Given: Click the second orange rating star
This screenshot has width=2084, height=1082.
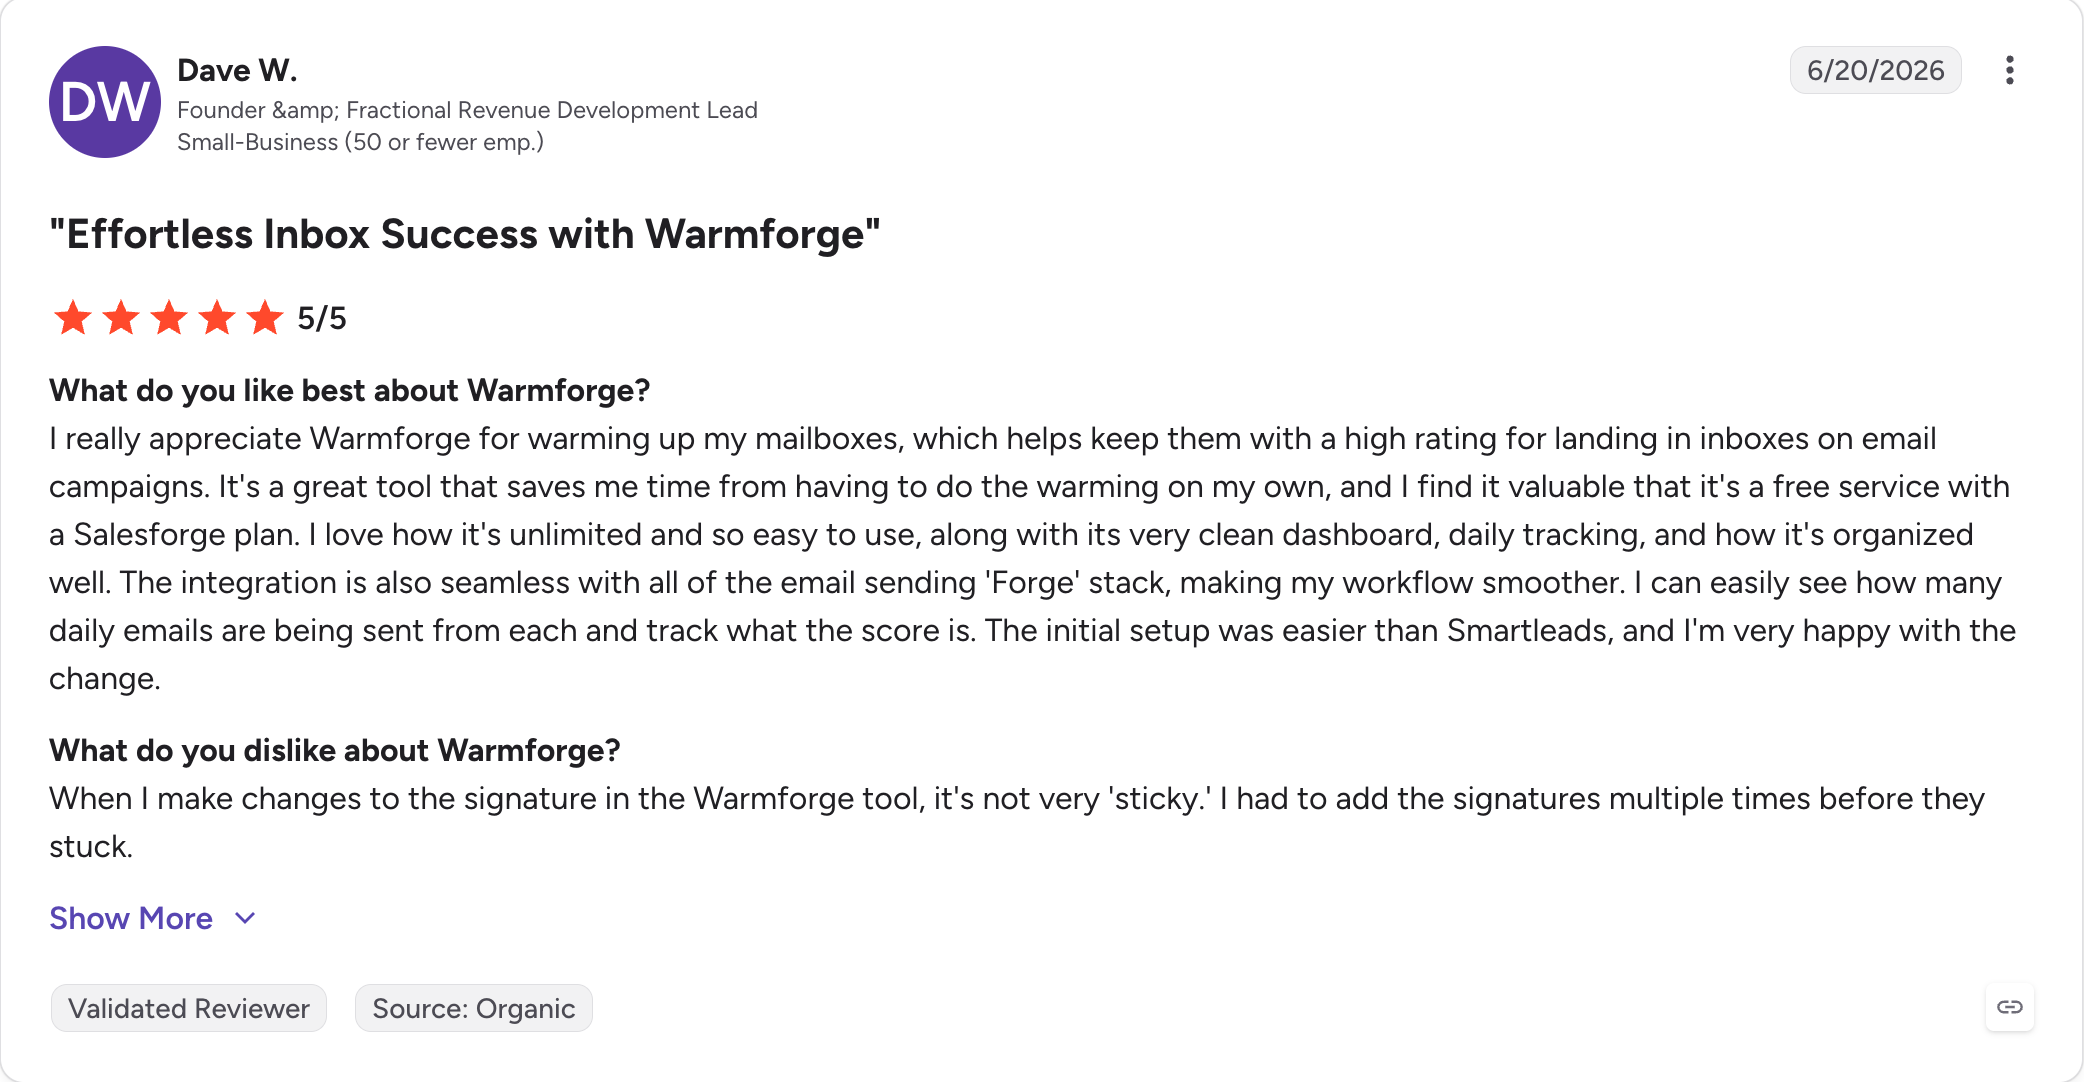Looking at the screenshot, I should (121, 318).
